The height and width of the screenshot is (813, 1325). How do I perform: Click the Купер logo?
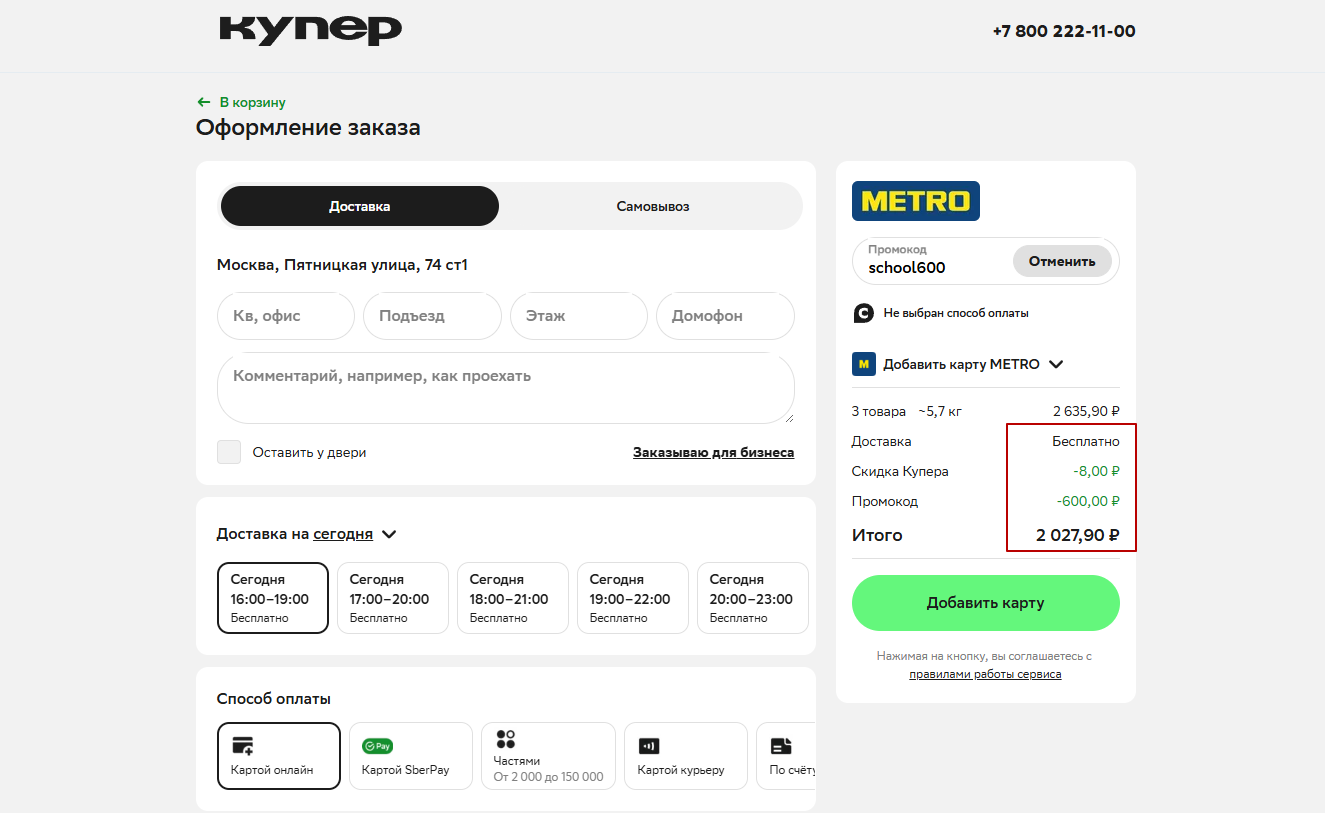[x=310, y=30]
